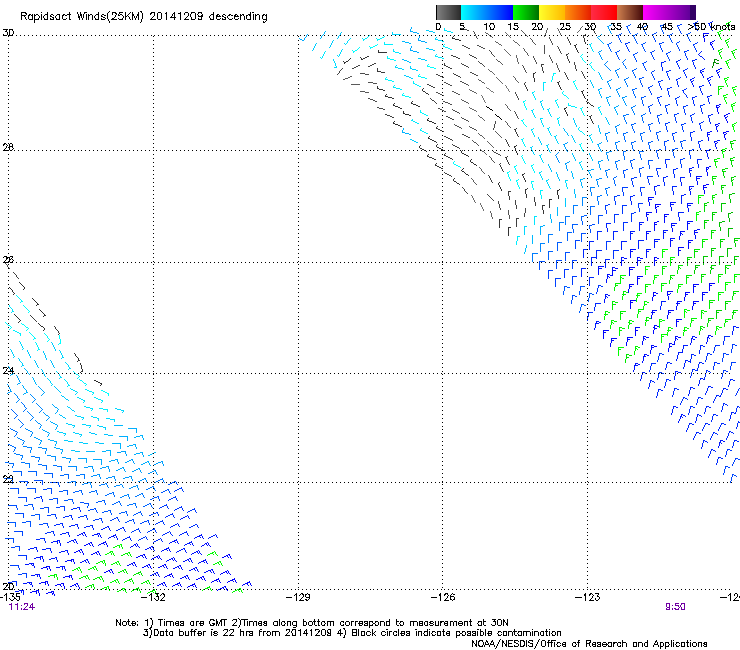Click the longitude label '-123' on the bottom axis

[x=587, y=597]
